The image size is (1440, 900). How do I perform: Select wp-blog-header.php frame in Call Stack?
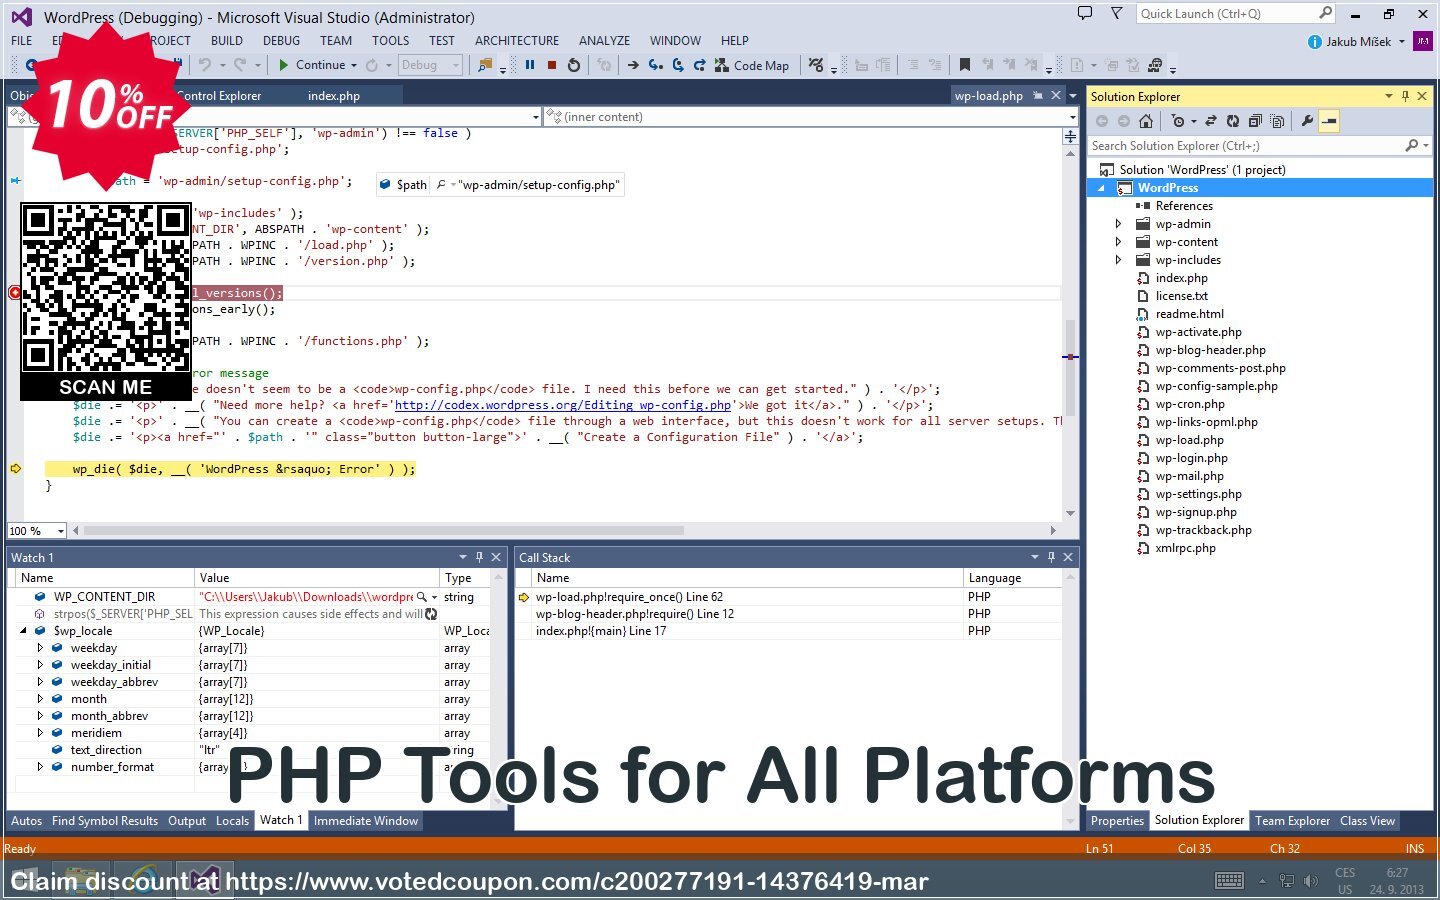point(634,614)
